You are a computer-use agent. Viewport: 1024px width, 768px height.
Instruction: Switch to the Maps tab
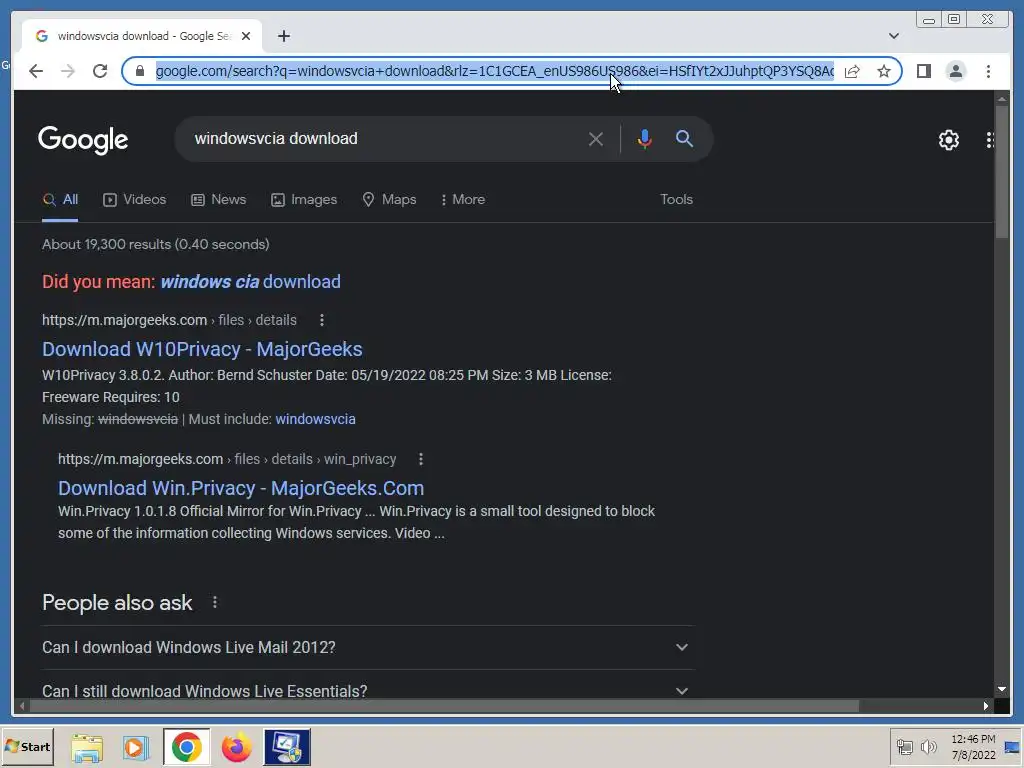tap(389, 200)
